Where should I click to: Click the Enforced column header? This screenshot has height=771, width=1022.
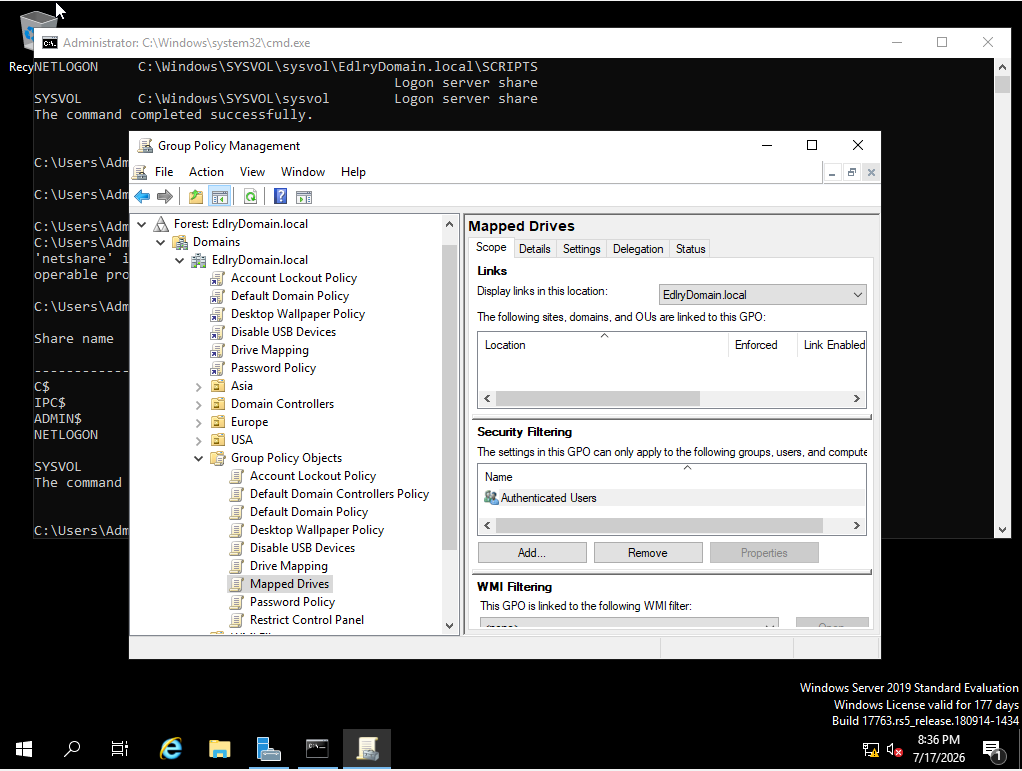[x=762, y=345]
